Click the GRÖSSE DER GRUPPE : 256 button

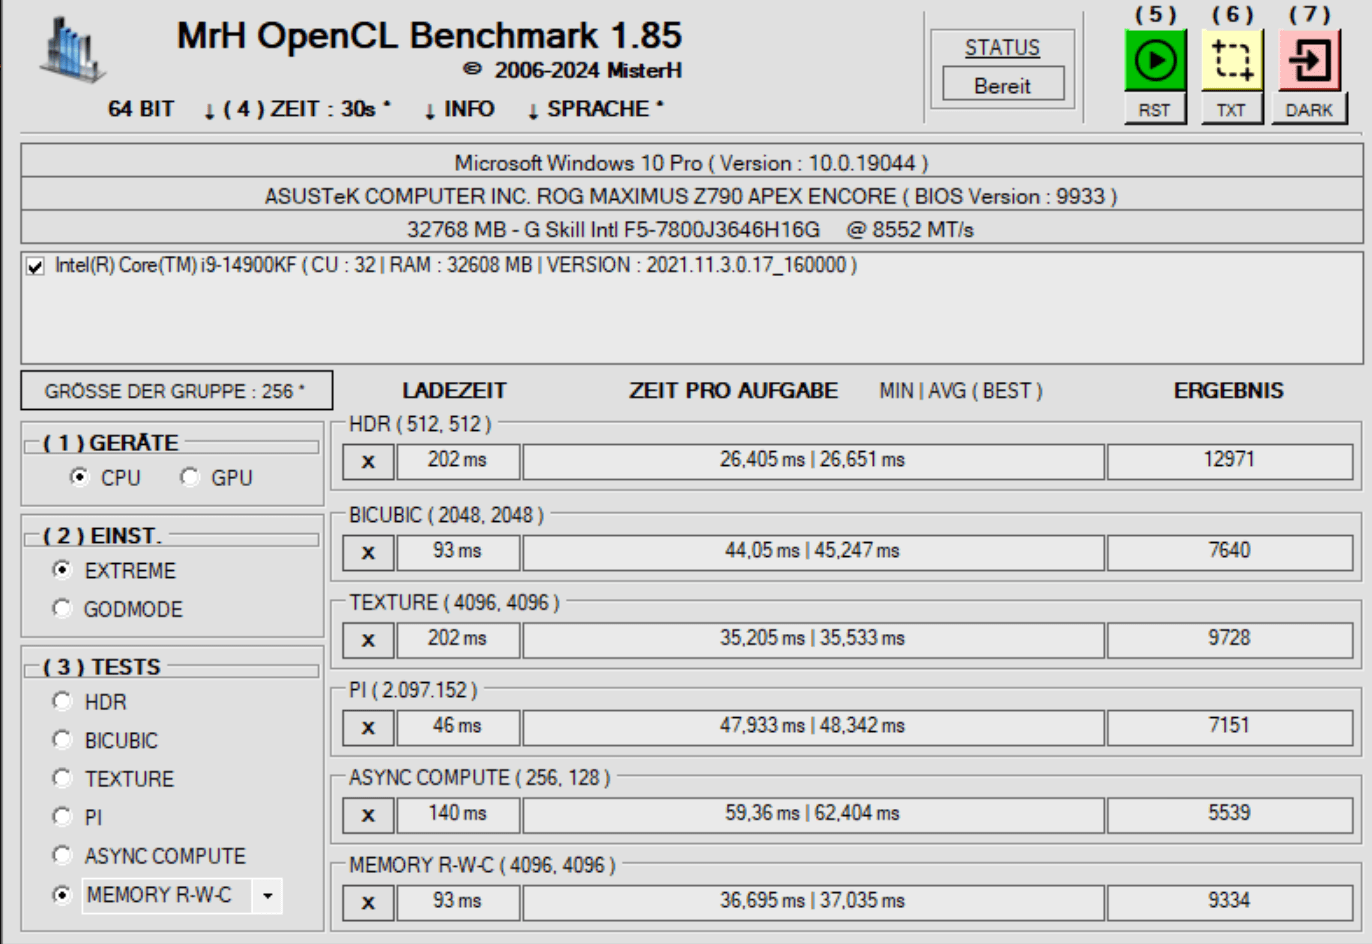pyautogui.click(x=176, y=391)
